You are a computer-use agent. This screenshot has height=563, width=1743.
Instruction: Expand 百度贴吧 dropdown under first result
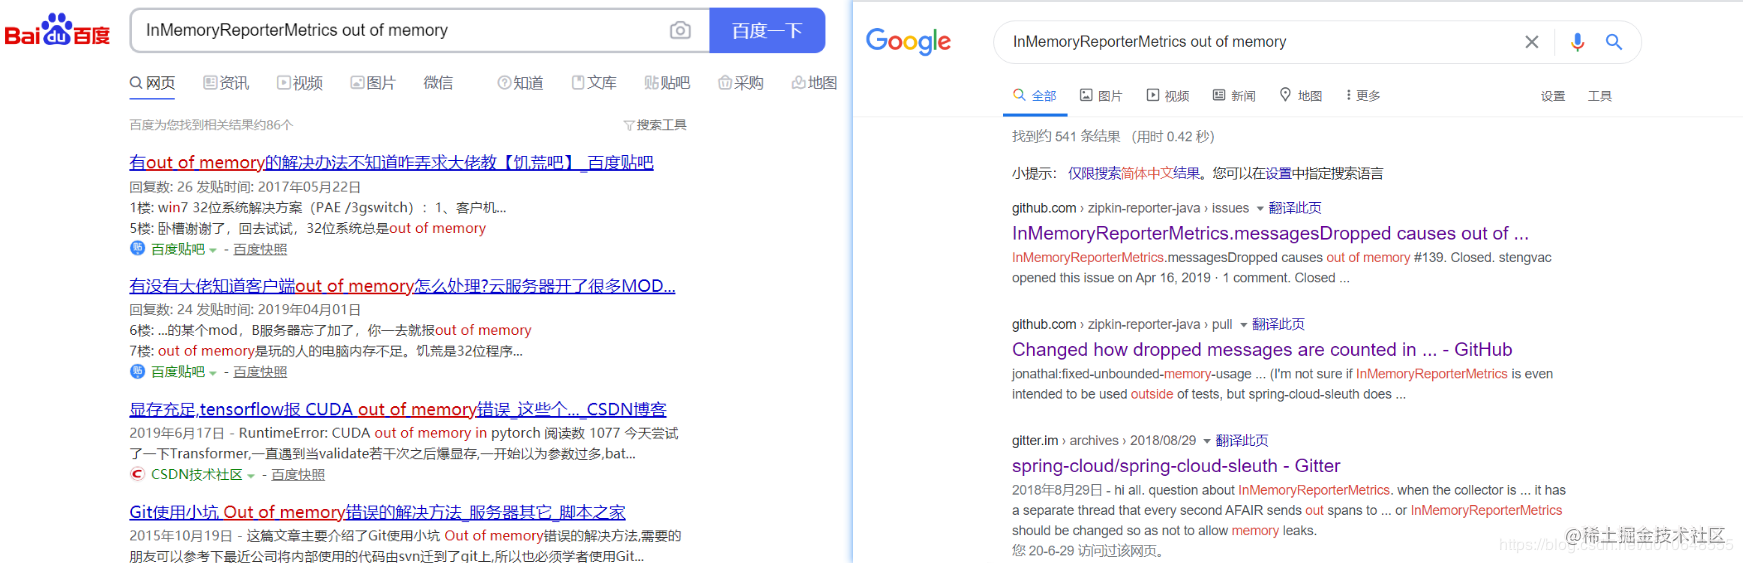pyautogui.click(x=213, y=250)
